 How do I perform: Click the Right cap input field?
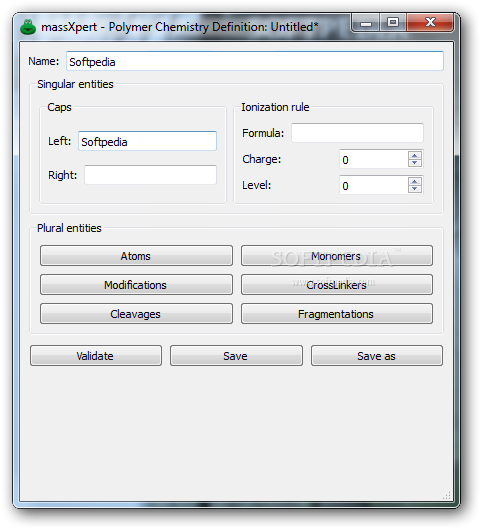click(x=150, y=175)
